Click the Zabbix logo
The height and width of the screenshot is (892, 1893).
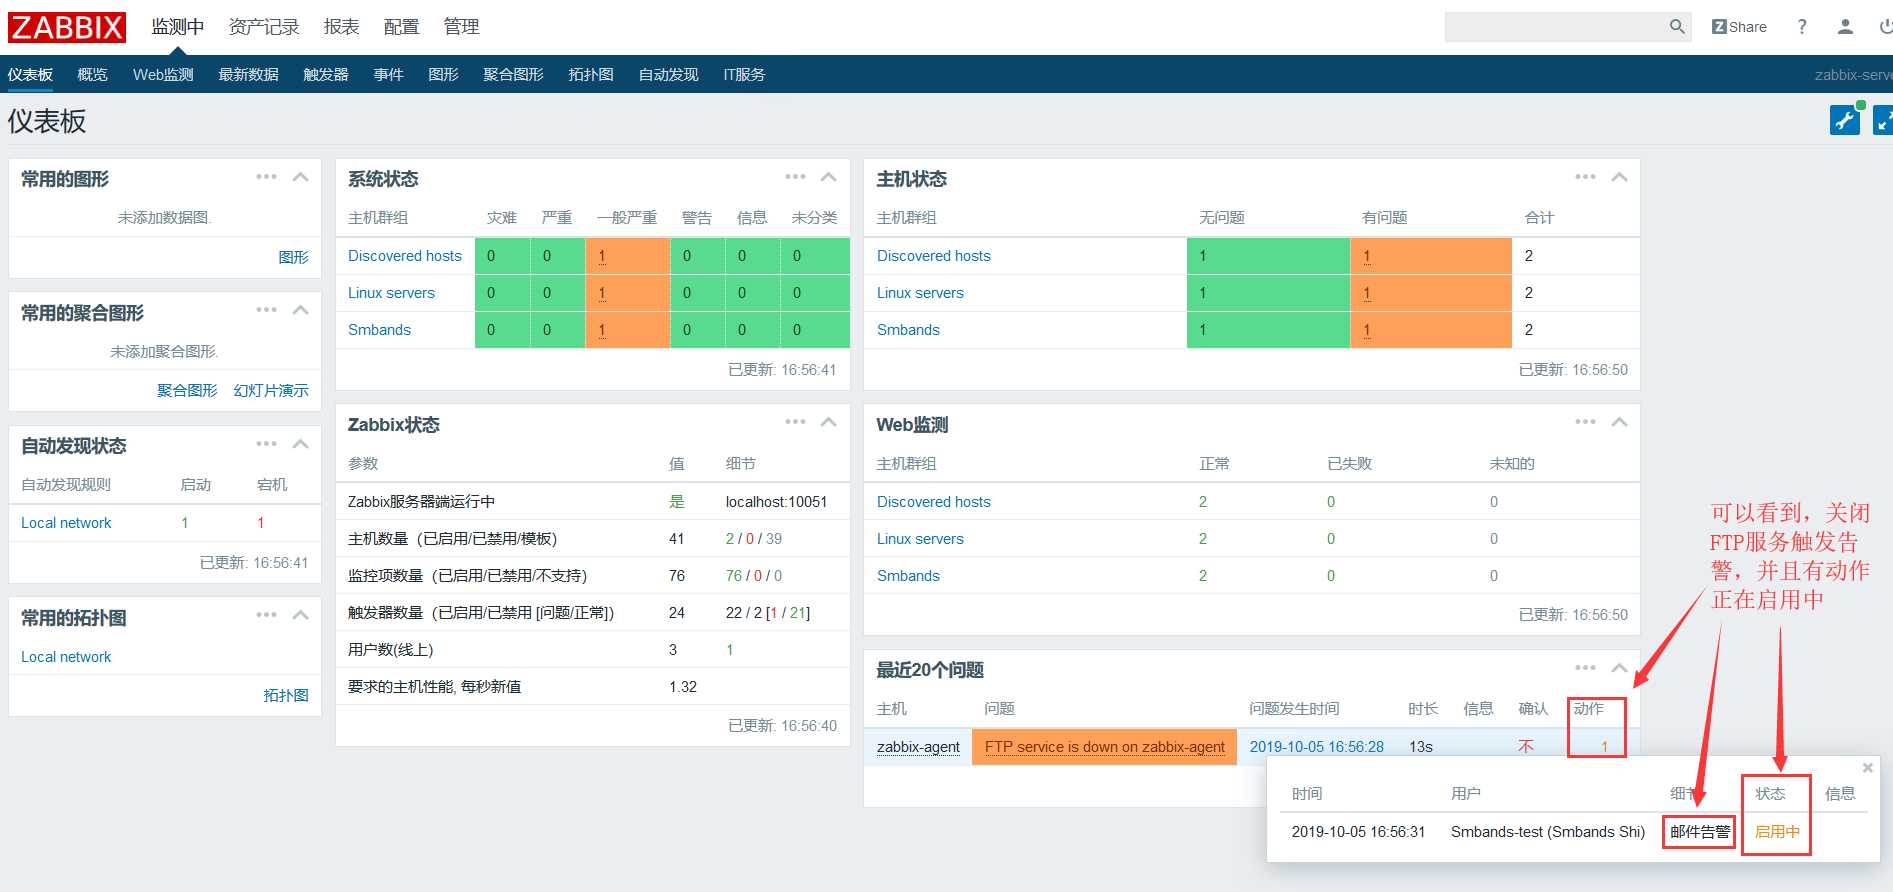[67, 27]
